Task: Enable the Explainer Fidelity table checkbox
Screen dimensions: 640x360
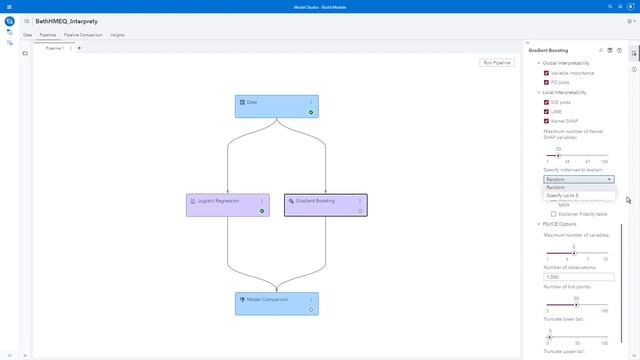Action: point(553,214)
